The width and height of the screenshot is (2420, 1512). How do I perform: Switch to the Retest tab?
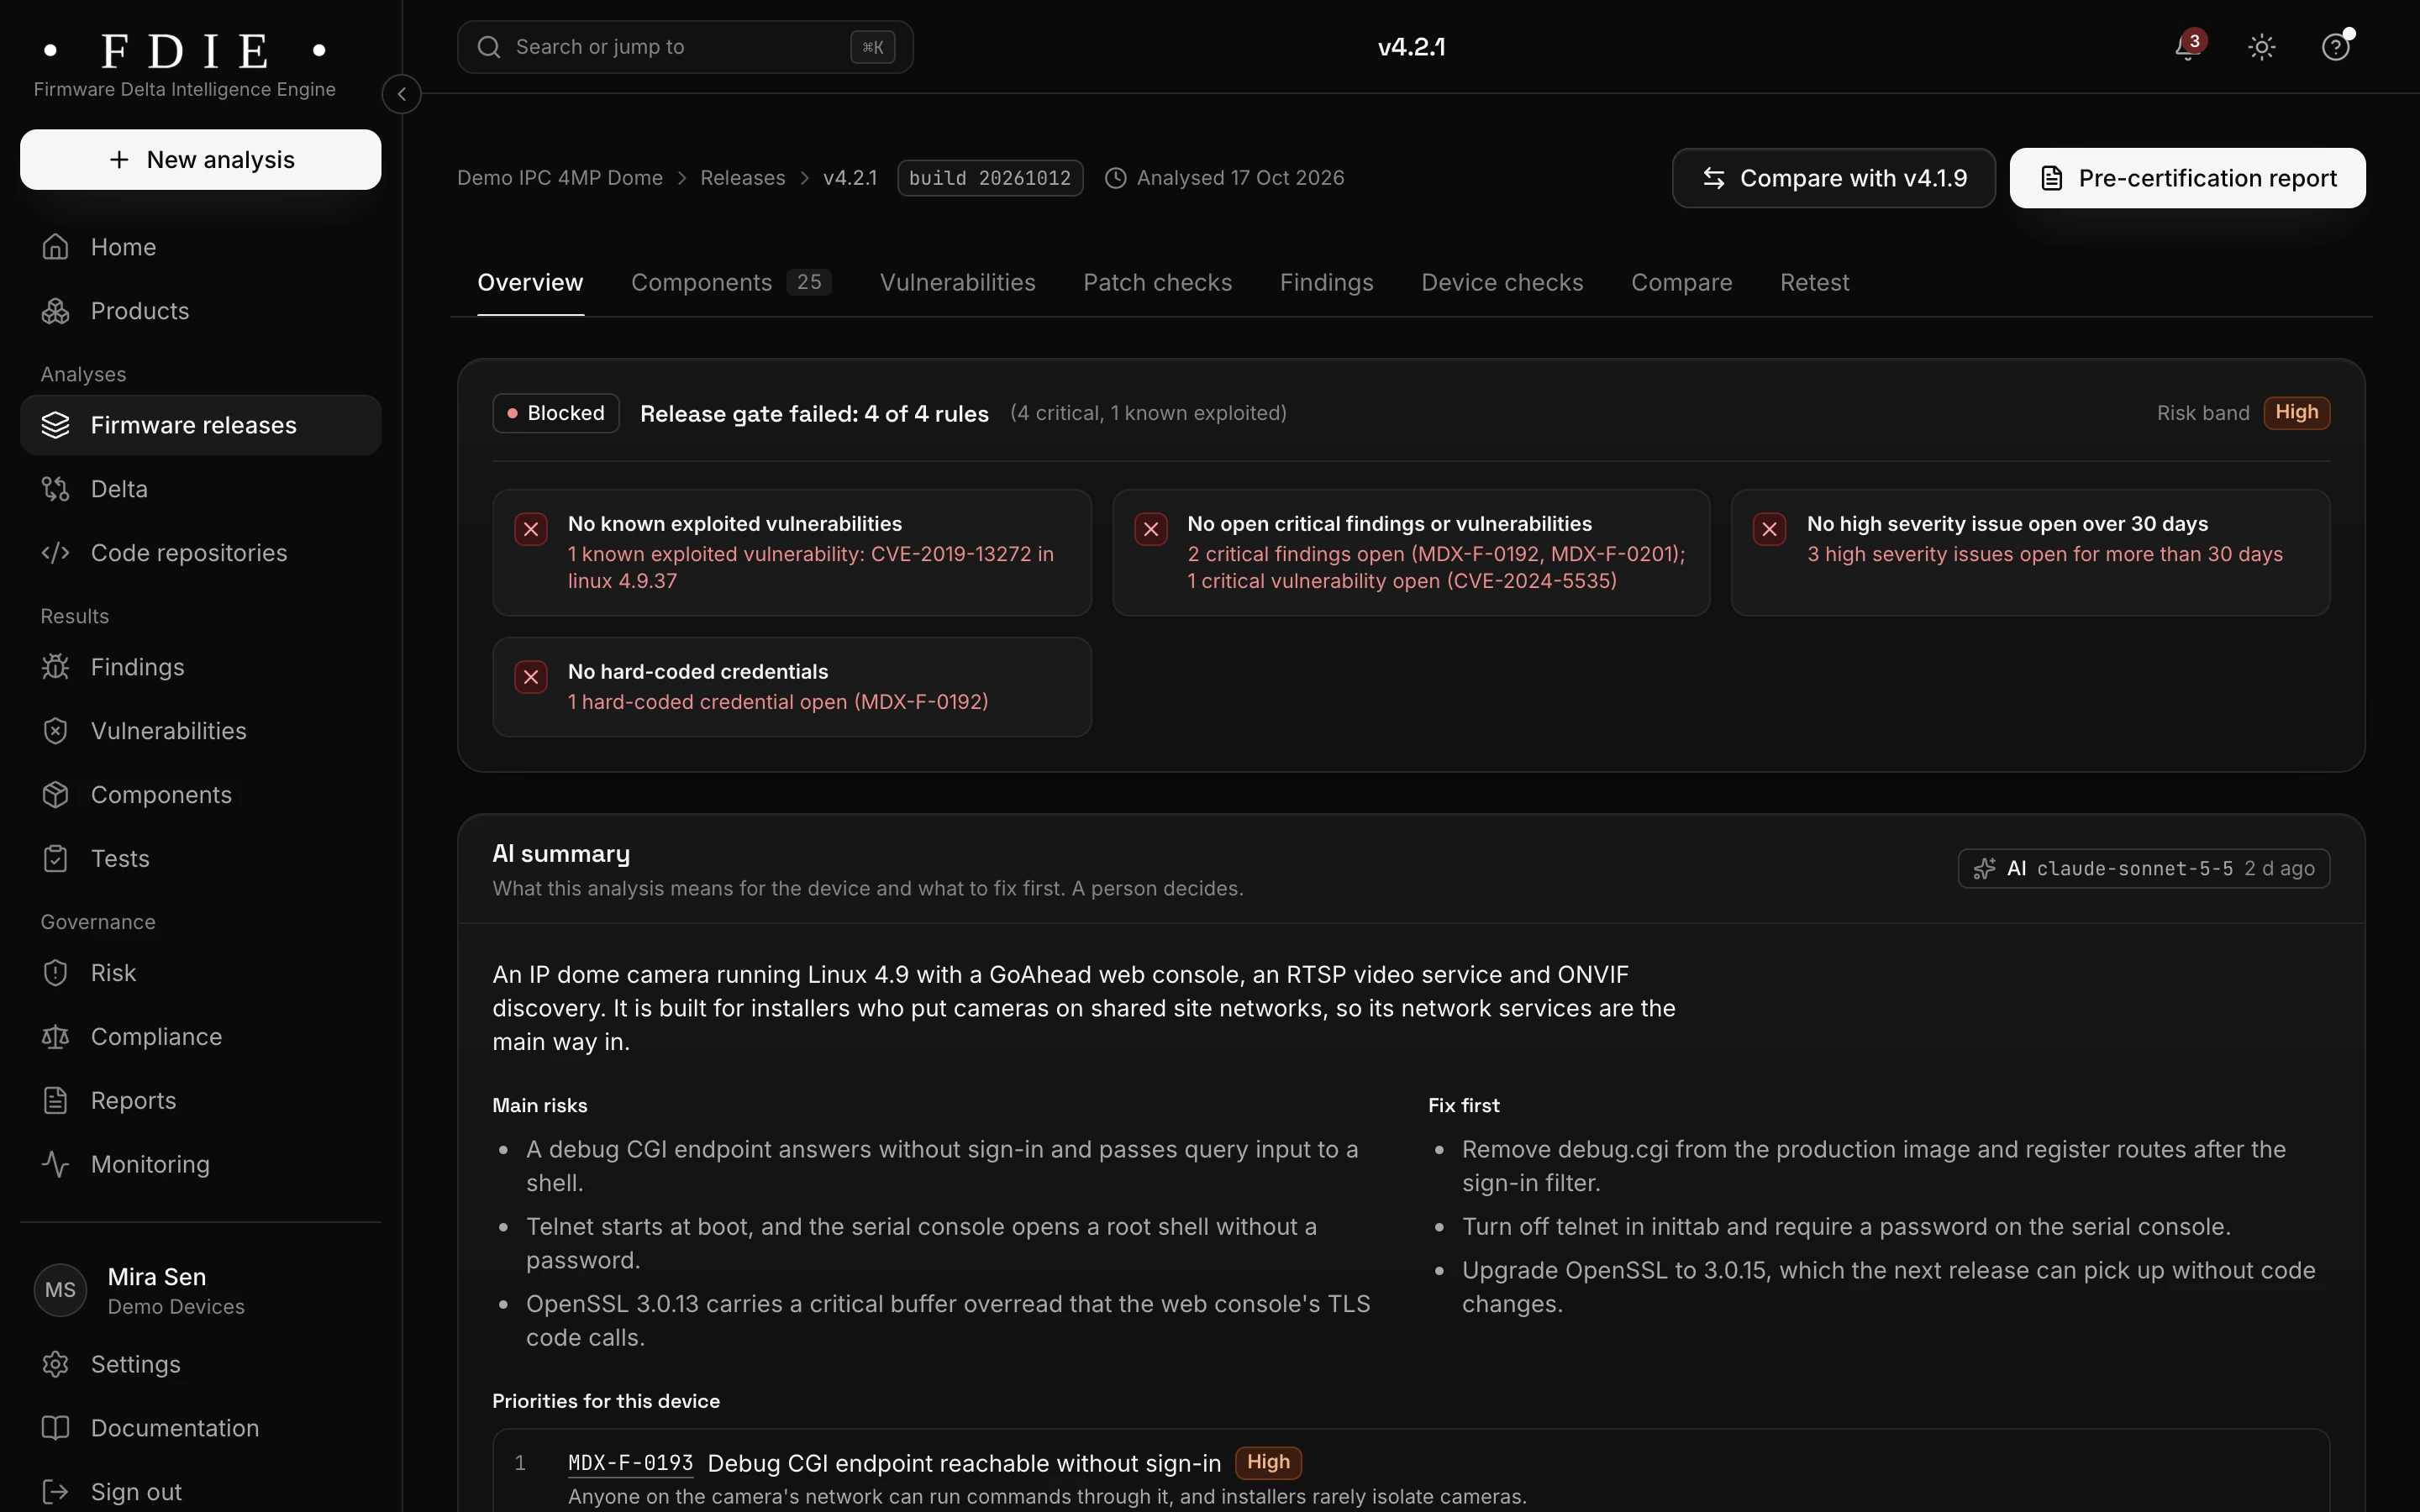(1814, 283)
